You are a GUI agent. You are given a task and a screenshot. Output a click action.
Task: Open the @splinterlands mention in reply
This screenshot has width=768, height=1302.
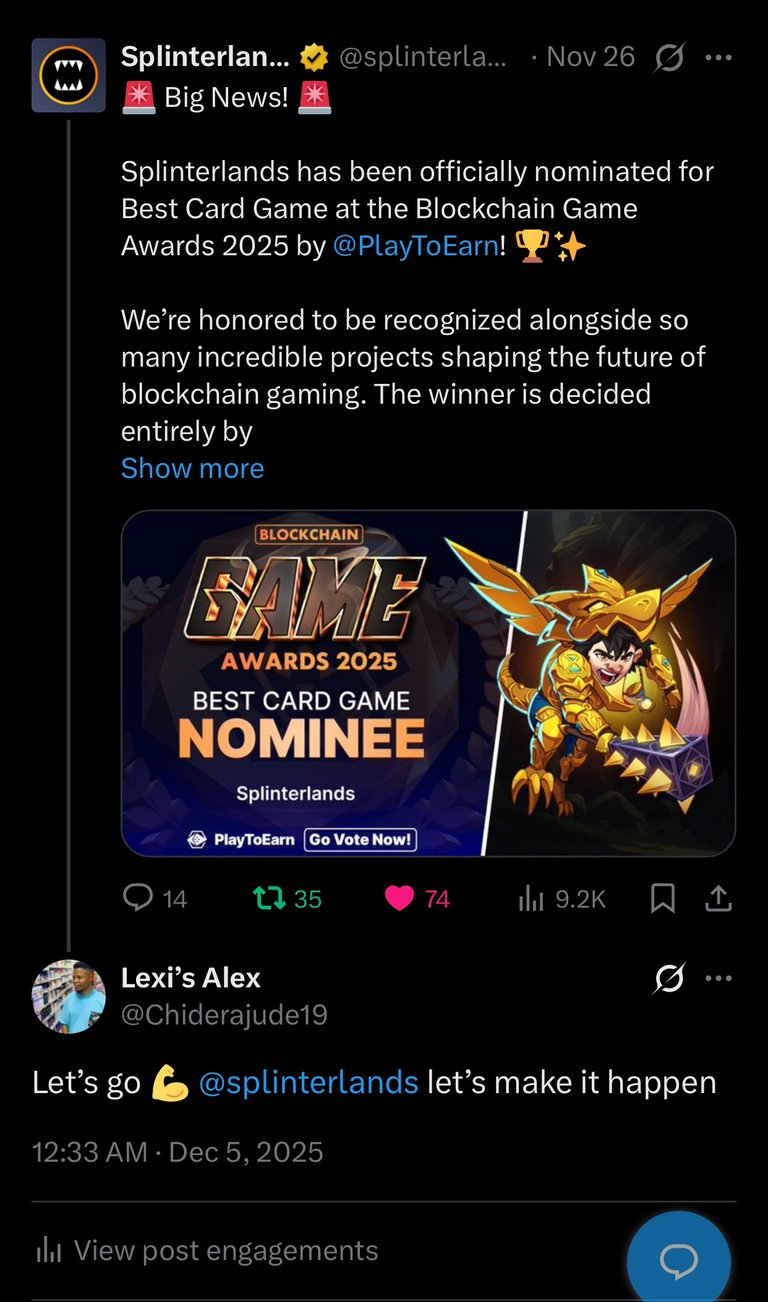308,1082
